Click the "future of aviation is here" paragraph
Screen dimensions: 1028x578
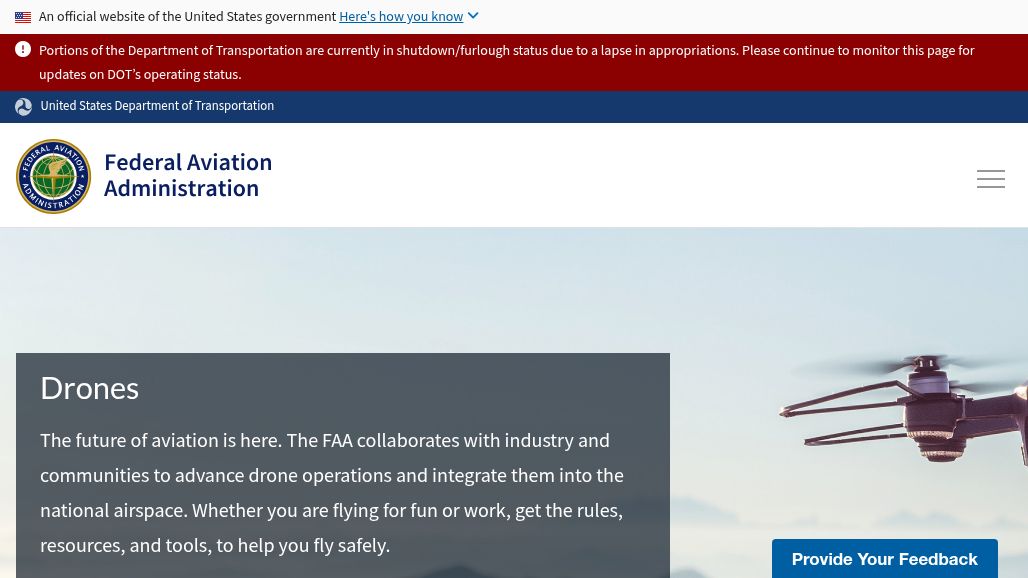tap(331, 475)
